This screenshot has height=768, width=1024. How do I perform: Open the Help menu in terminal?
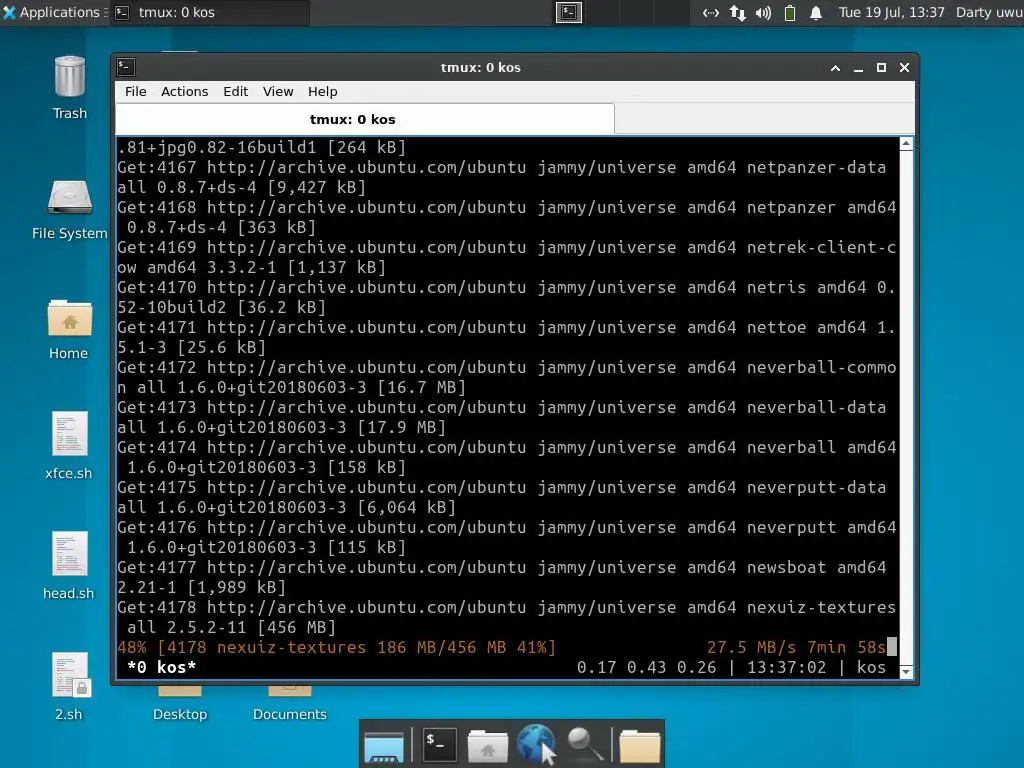click(323, 91)
